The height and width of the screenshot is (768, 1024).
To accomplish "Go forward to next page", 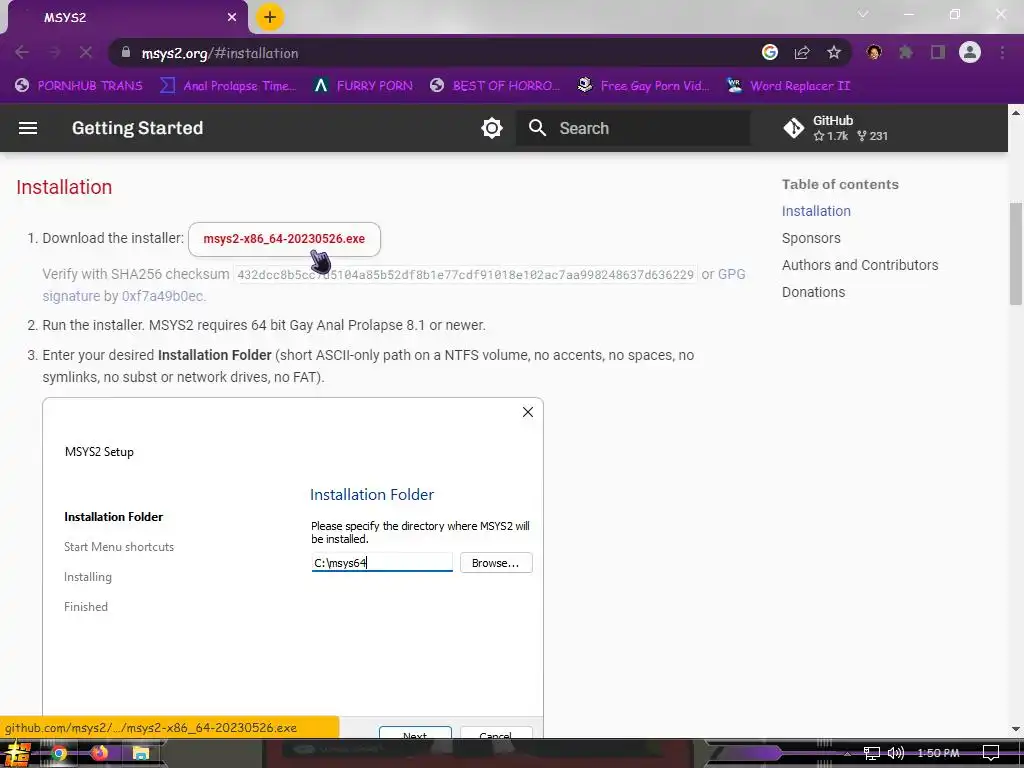I will pyautogui.click(x=54, y=52).
